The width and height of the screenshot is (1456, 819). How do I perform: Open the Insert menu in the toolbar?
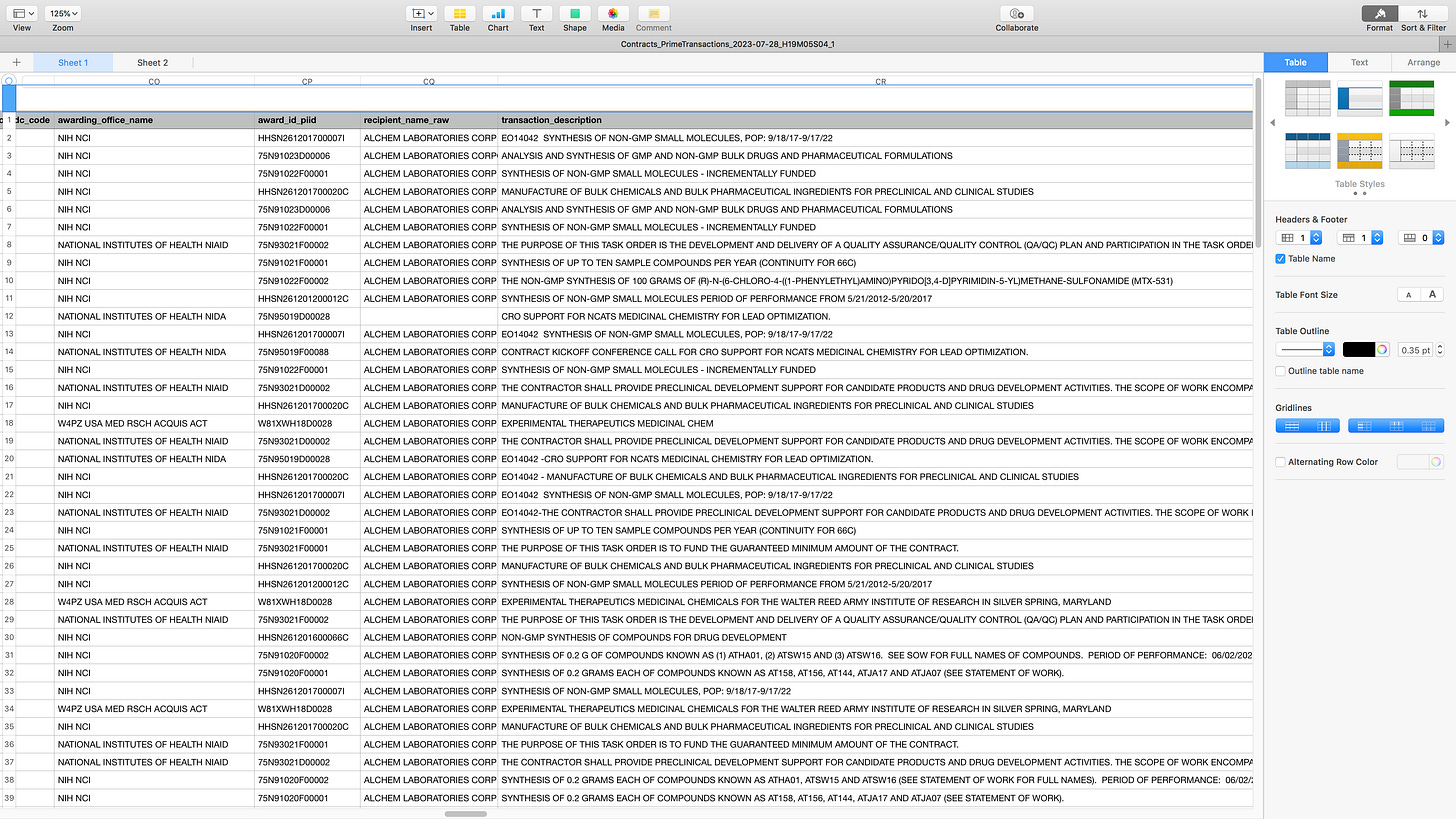(421, 14)
